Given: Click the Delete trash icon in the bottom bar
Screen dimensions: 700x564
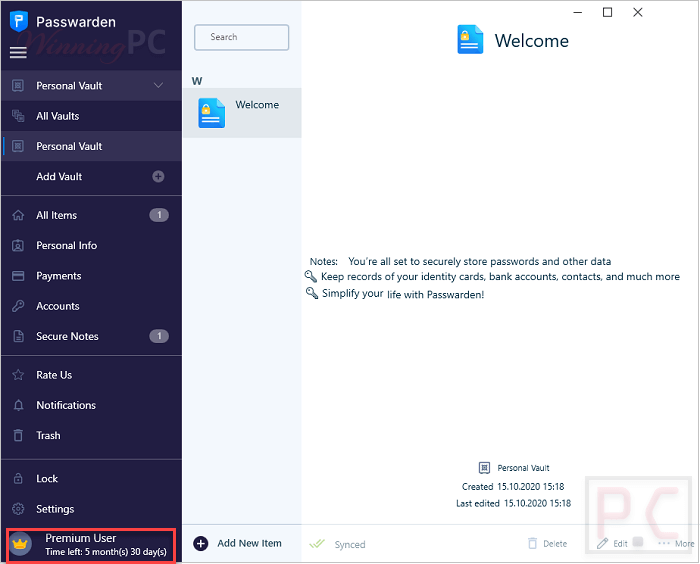Looking at the screenshot, I should coord(532,543).
